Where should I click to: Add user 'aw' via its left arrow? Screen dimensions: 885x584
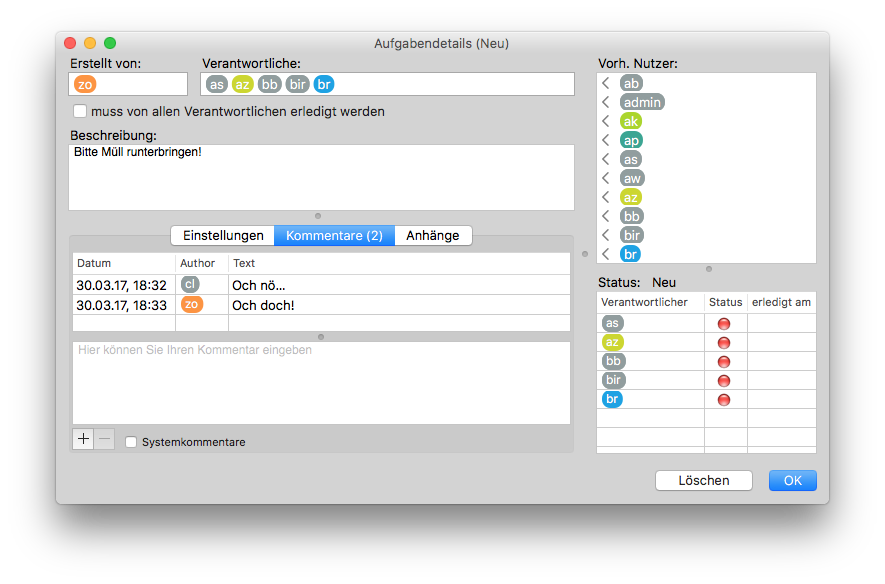[x=606, y=178]
